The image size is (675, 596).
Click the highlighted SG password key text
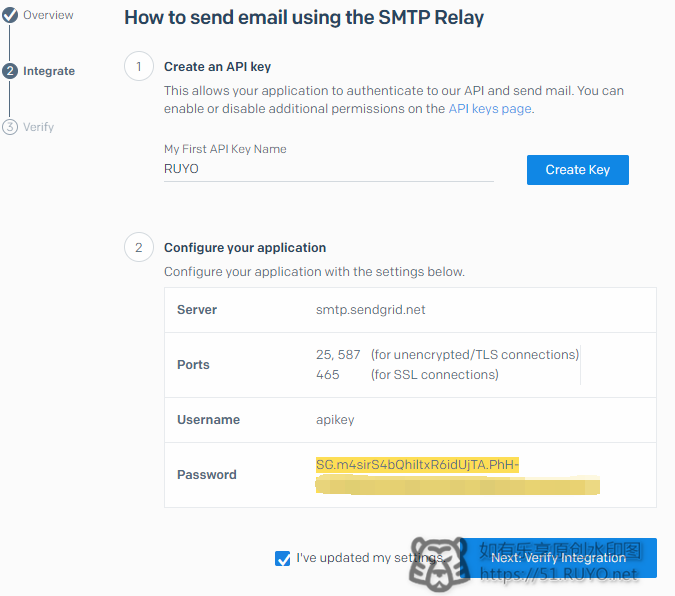pos(417,465)
